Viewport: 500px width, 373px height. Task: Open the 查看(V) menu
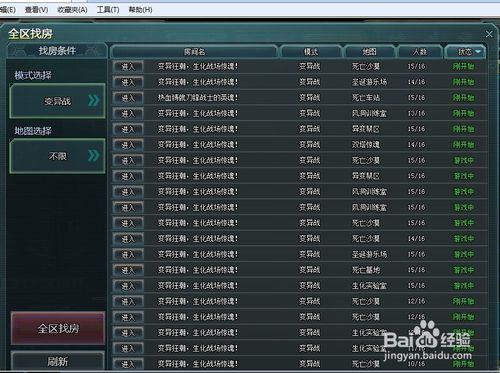pyautogui.click(x=36, y=10)
